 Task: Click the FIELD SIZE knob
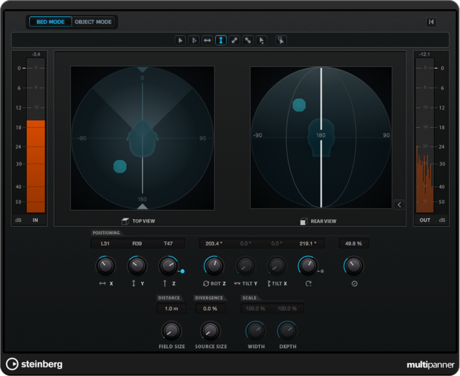coord(171,331)
